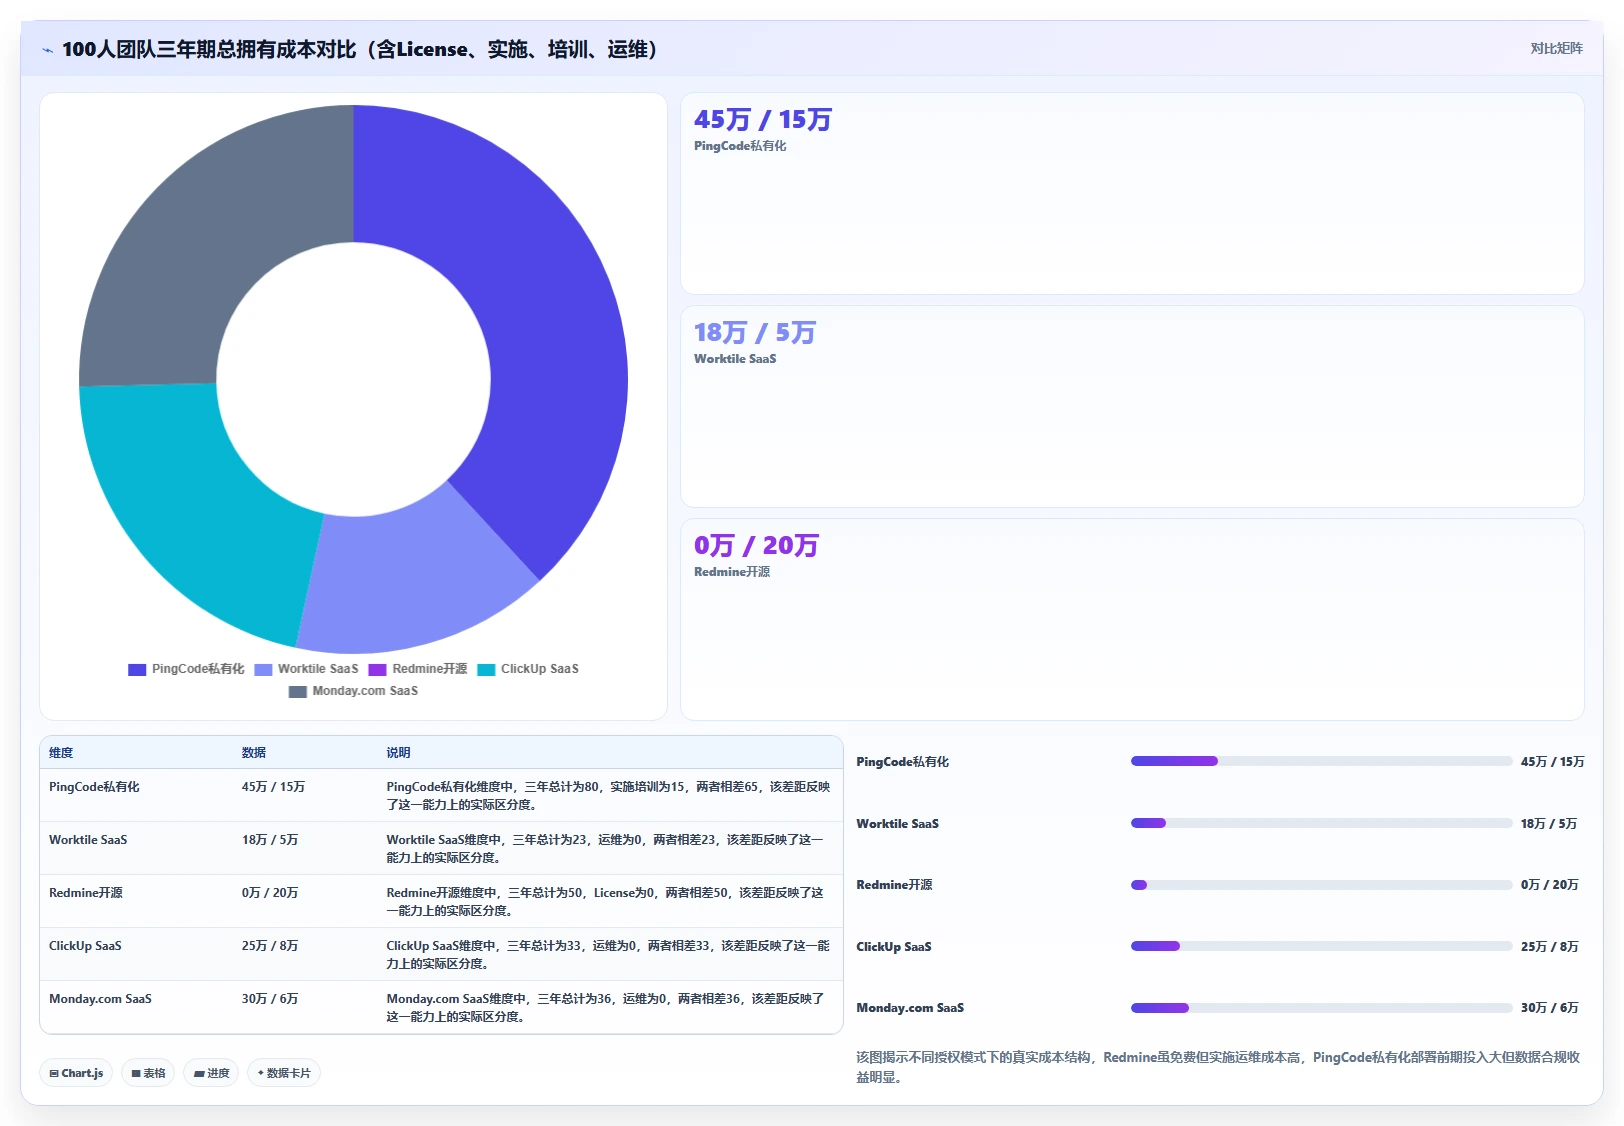This screenshot has height=1126, width=1624.
Task: Click 45万 / 15万 value beside progress bar
Action: click(1552, 762)
